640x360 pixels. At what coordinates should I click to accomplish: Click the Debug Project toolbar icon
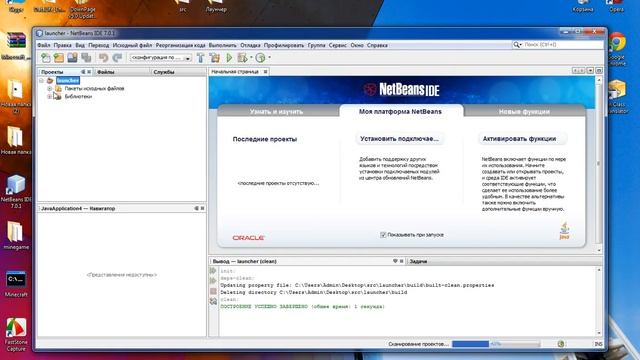click(242, 58)
